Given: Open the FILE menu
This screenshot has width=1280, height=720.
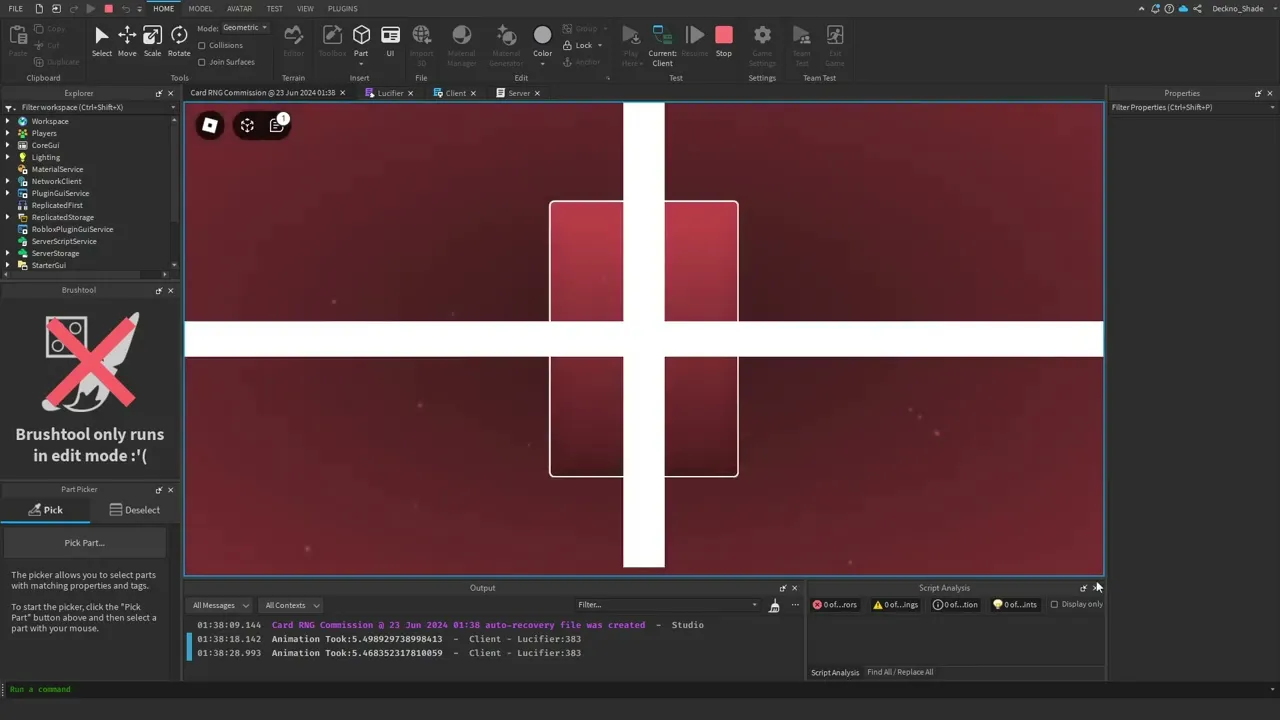Looking at the screenshot, I should 16,9.
